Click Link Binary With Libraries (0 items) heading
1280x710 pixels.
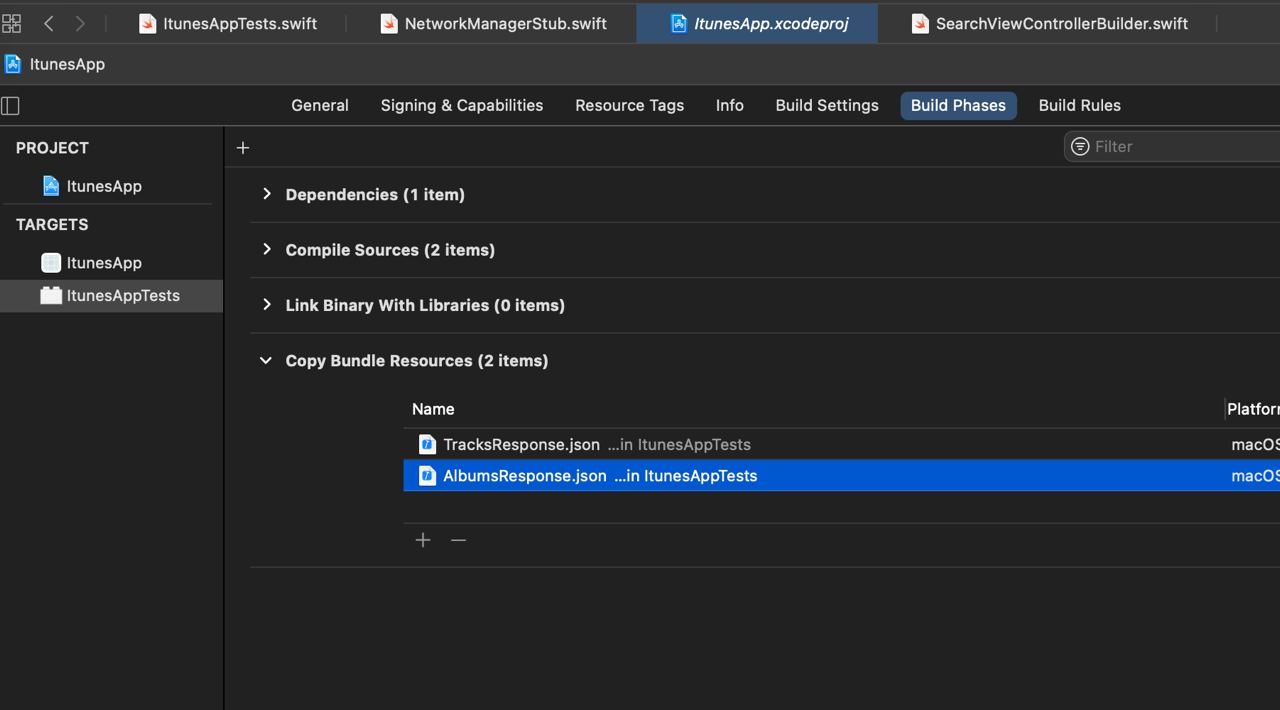[425, 305]
